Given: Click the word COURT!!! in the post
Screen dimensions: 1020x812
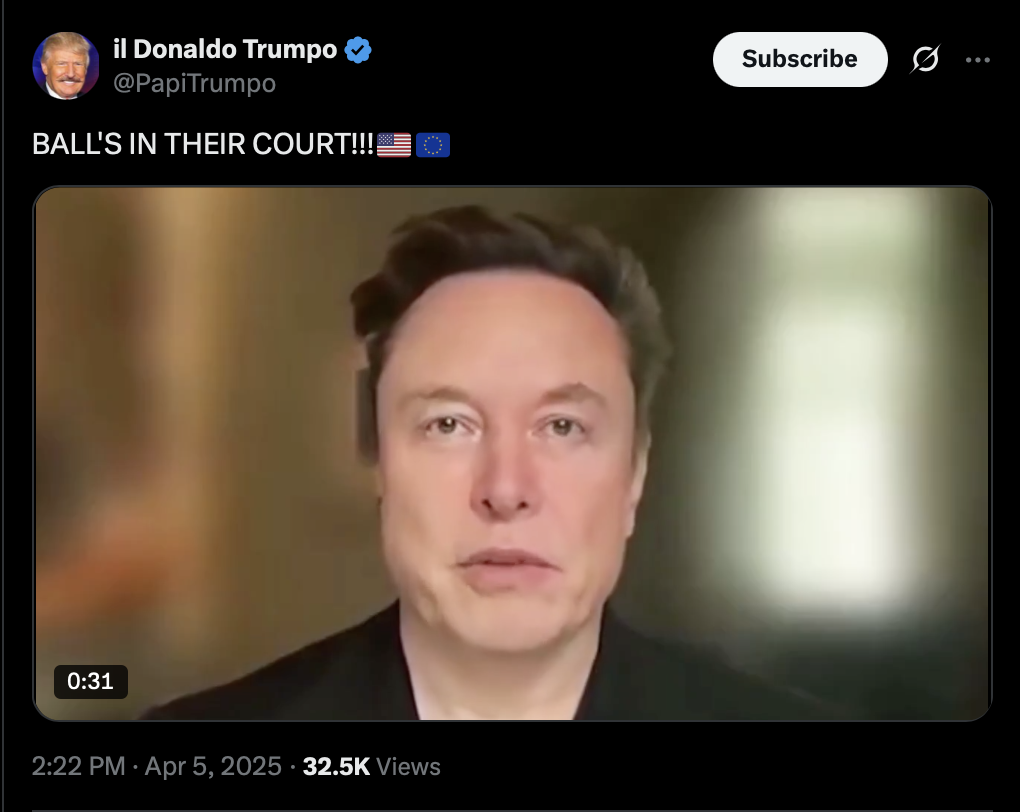Looking at the screenshot, I should [x=313, y=144].
